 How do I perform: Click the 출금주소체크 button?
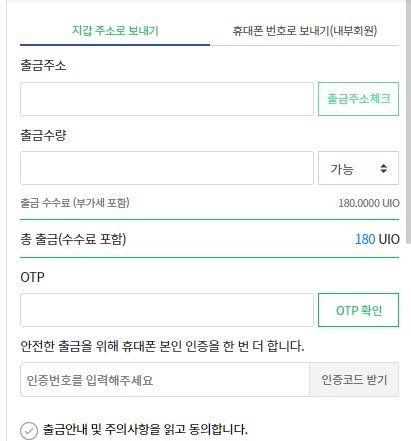pos(358,99)
